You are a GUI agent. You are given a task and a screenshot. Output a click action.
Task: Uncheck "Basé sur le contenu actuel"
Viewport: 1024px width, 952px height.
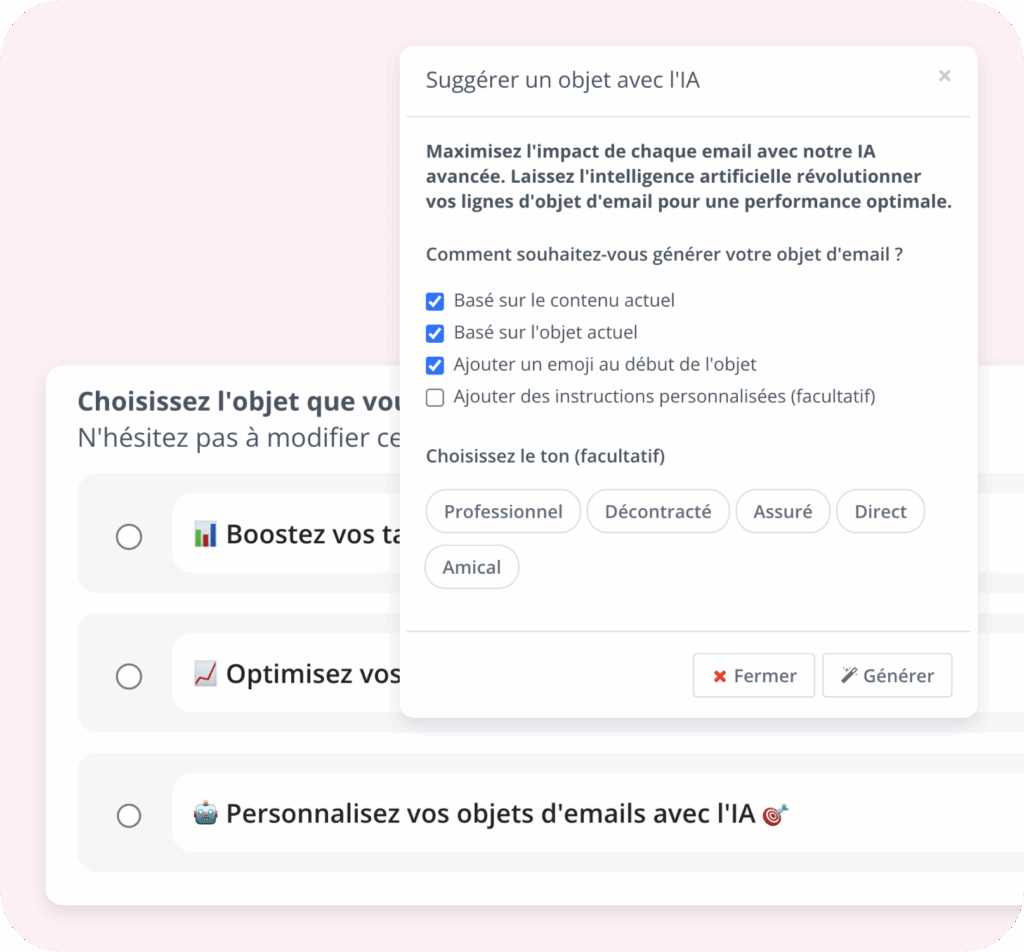coord(435,301)
